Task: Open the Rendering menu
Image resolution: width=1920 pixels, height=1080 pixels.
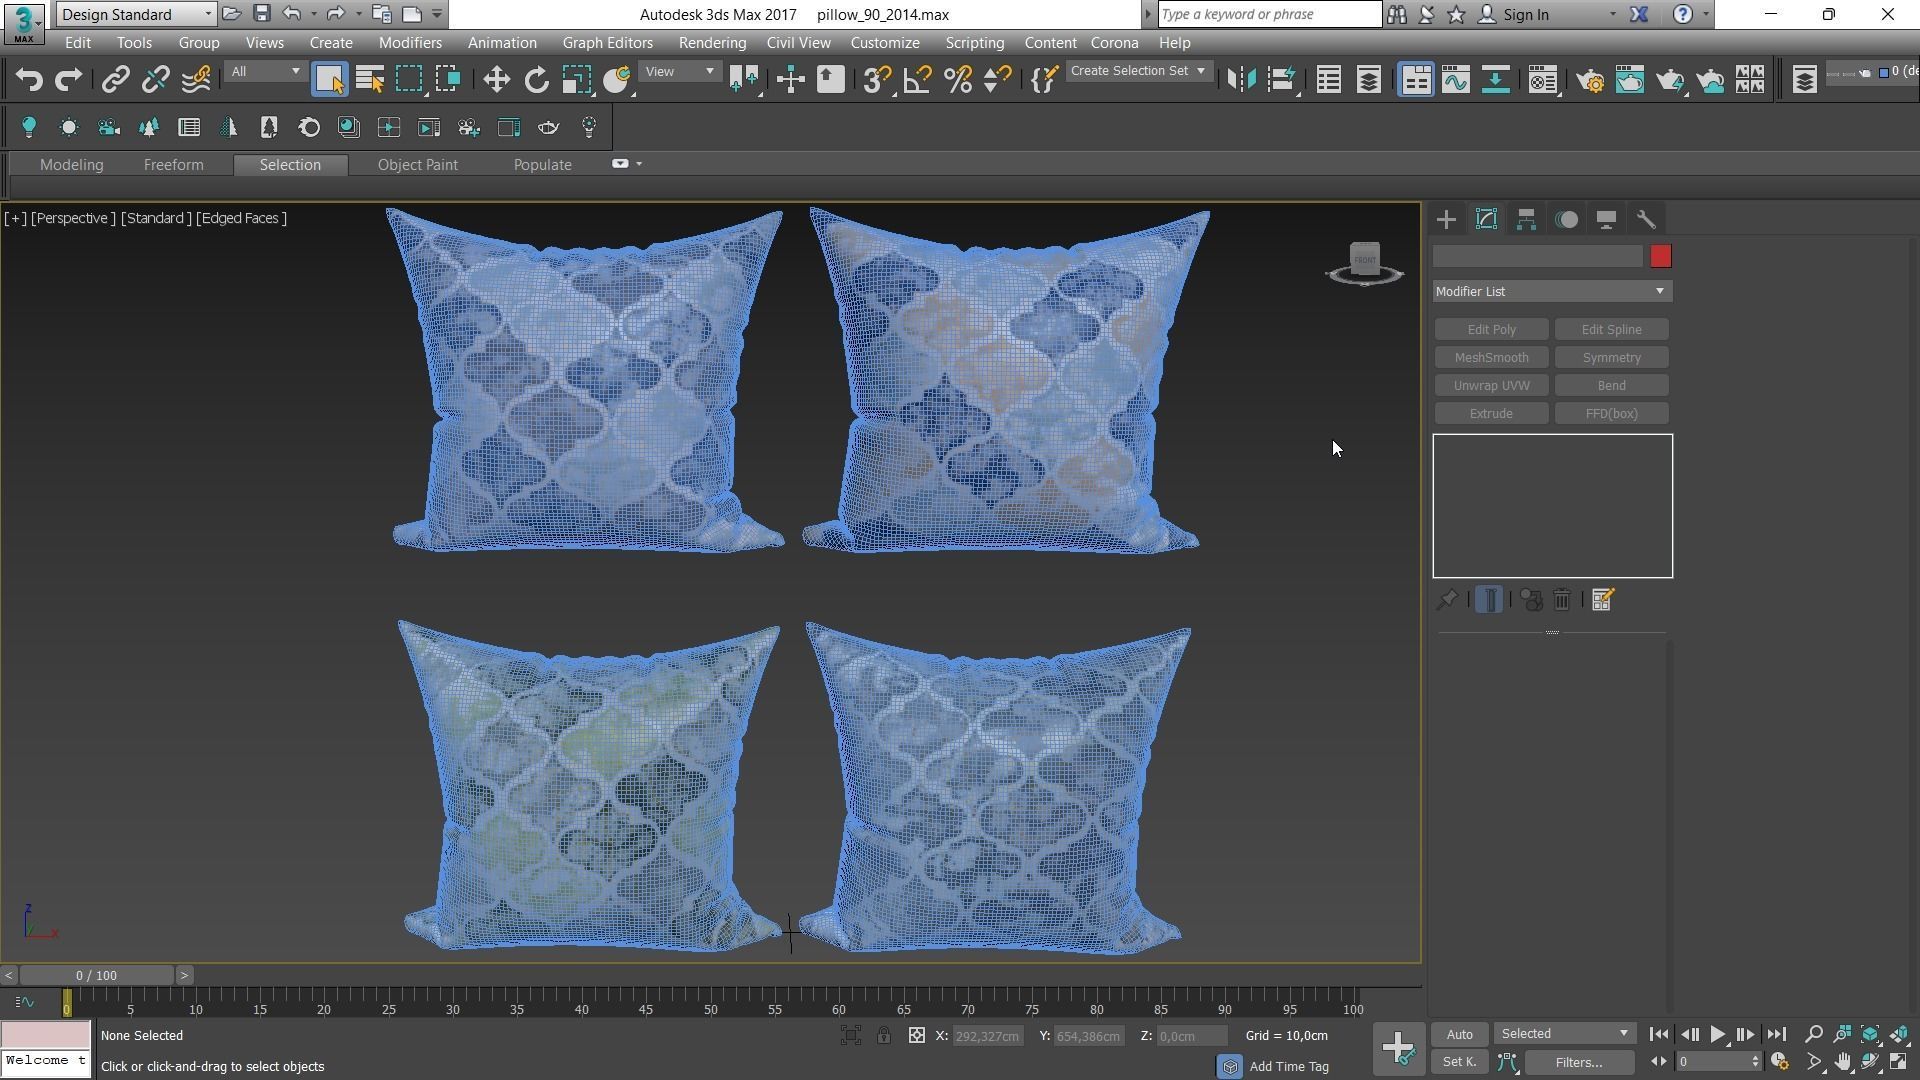Action: [x=712, y=43]
